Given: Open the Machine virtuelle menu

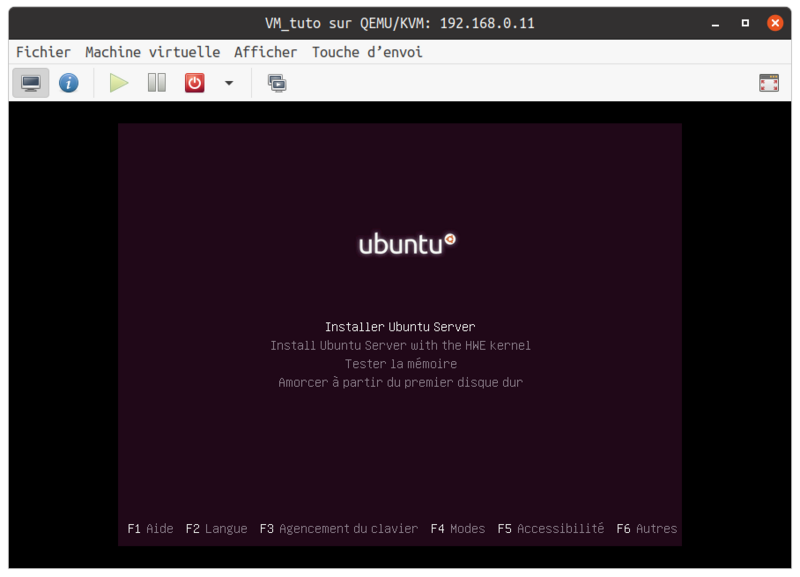Looking at the screenshot, I should click(152, 52).
